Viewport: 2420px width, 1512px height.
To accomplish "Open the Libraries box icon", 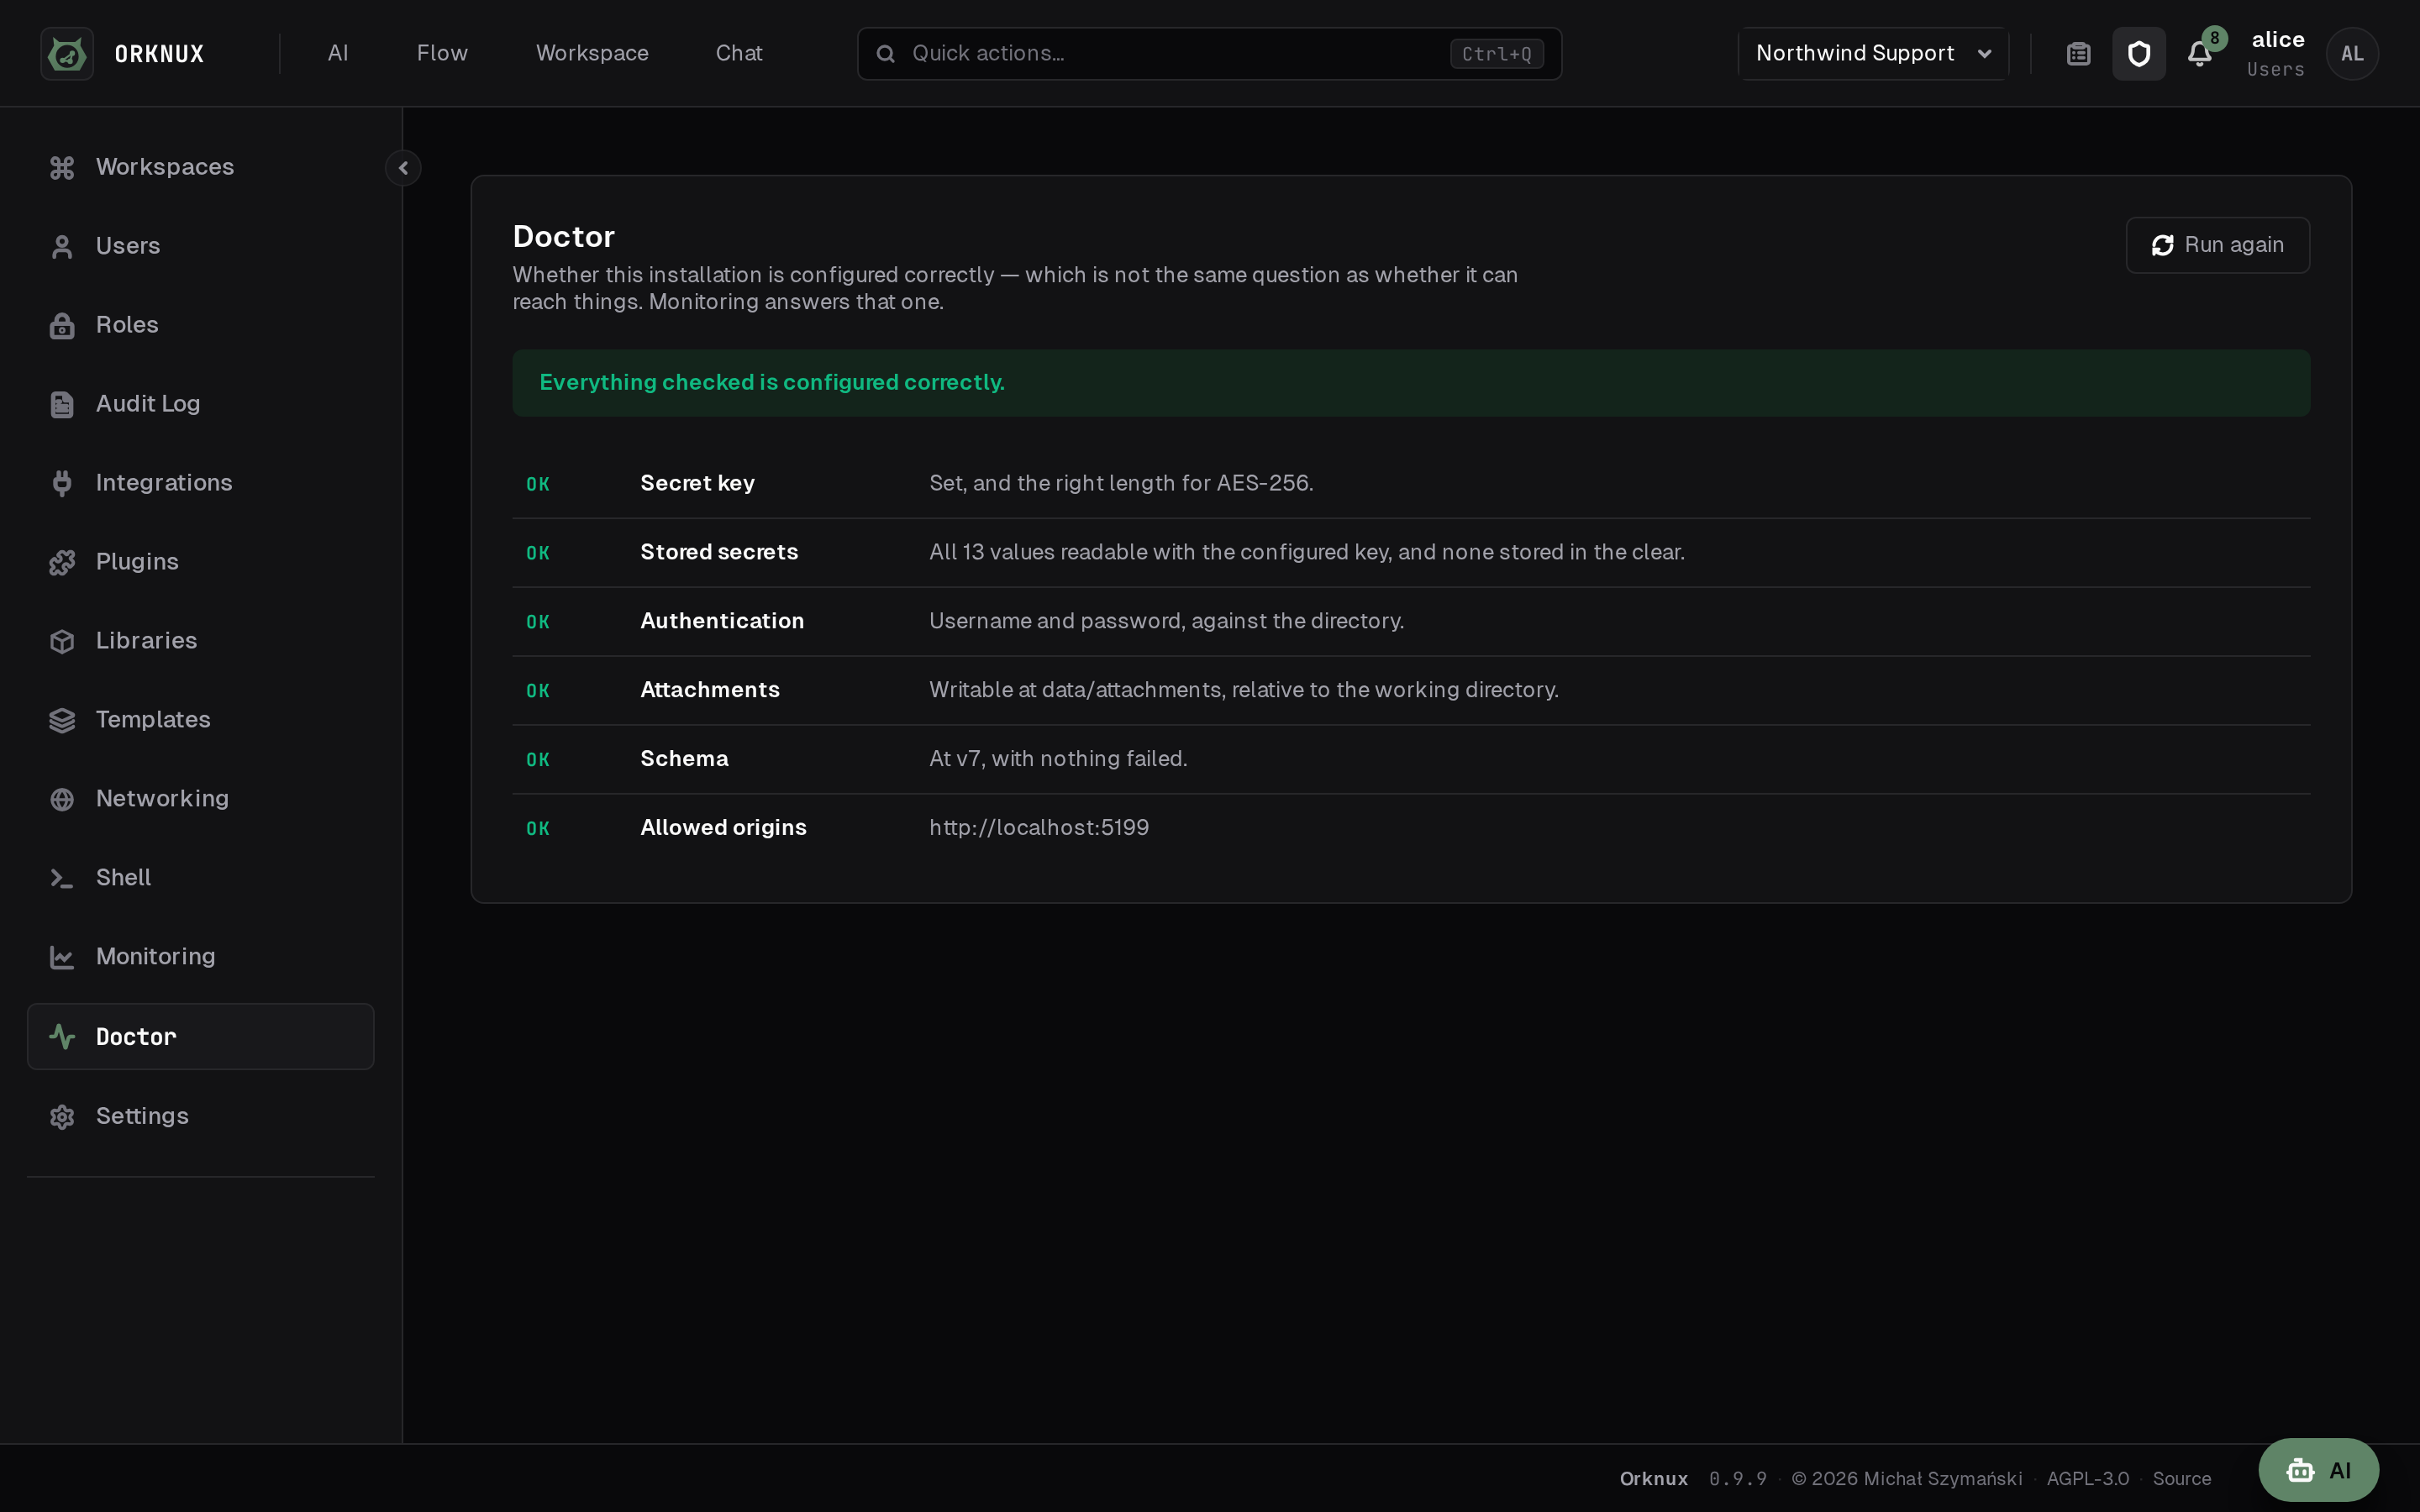I will (x=62, y=641).
